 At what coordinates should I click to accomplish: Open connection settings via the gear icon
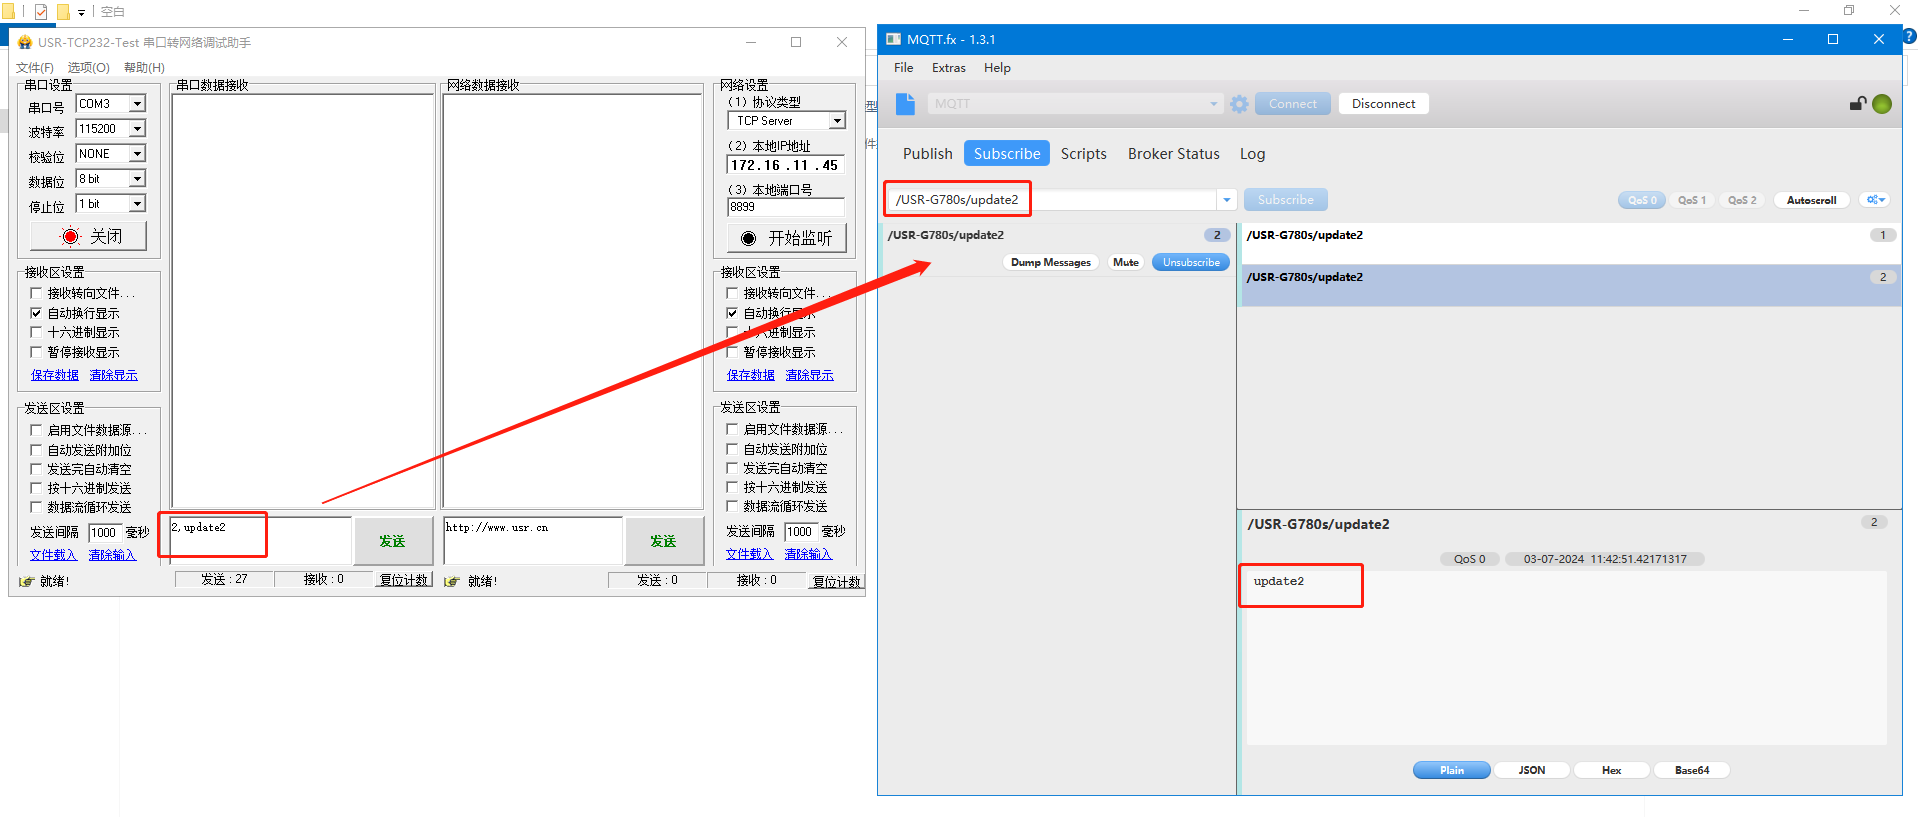click(1239, 104)
